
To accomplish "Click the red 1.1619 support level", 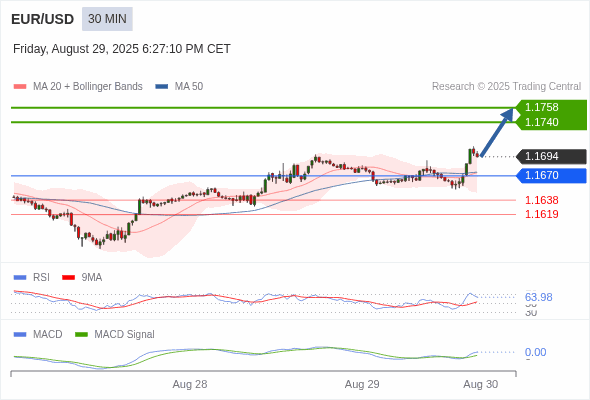I will [542, 214].
